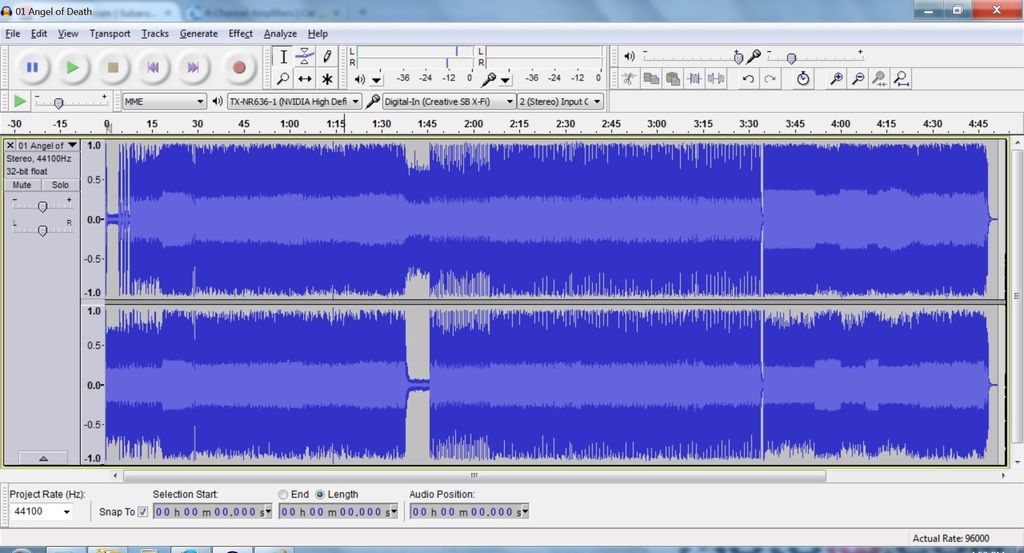The image size is (1024, 553).
Task: Click the green Play button
Action: (72, 68)
